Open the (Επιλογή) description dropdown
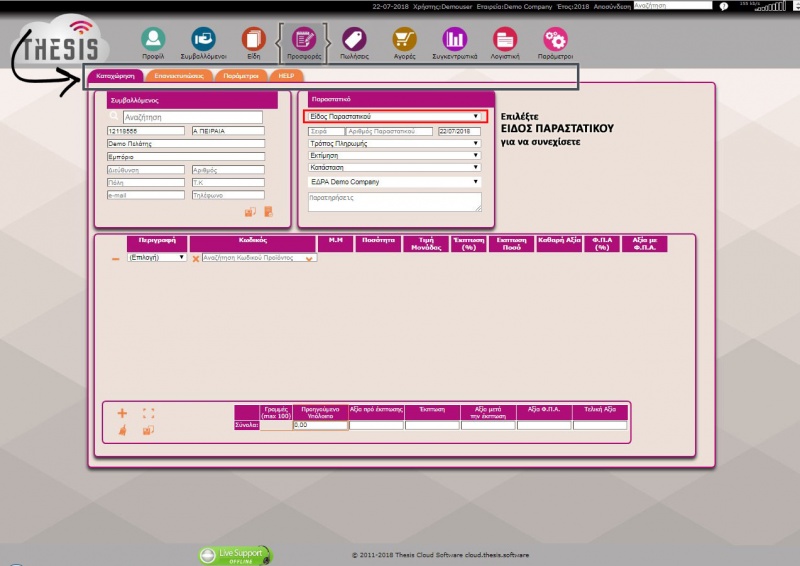Screen dimensions: 800x566 [x=155, y=257]
